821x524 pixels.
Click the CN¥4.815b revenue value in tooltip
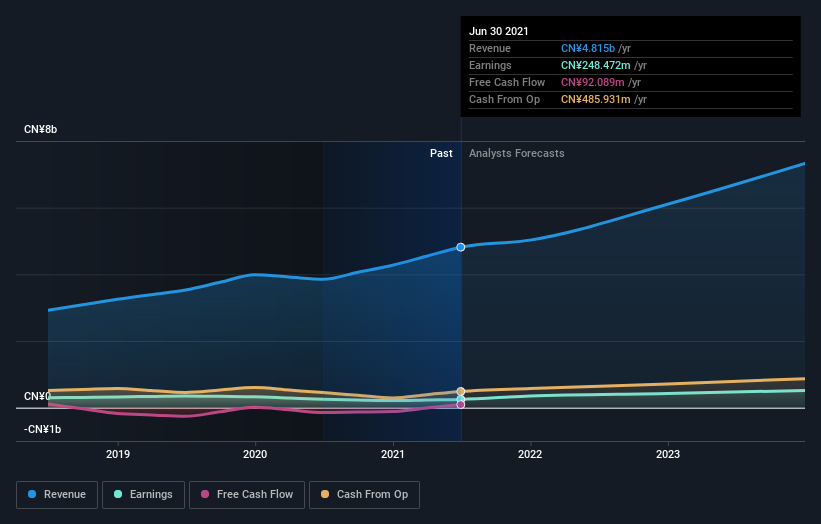pos(588,48)
